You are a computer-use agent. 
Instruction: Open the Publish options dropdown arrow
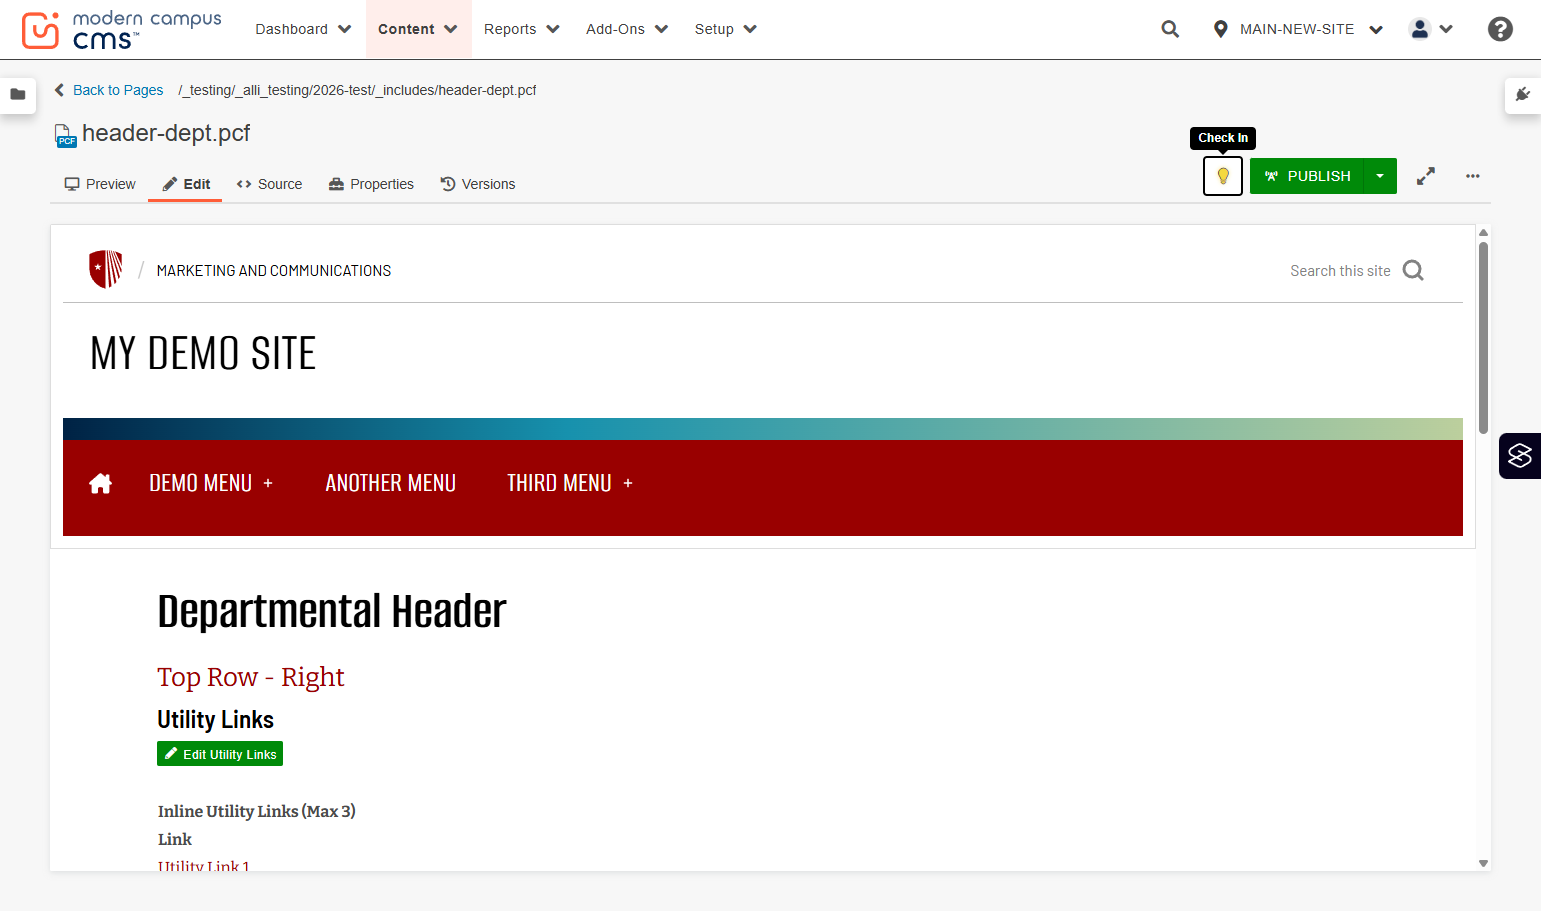(1380, 176)
